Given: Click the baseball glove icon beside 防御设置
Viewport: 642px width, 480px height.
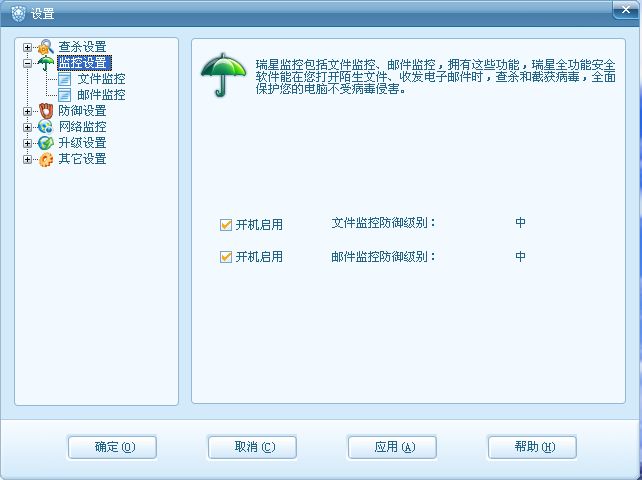Looking at the screenshot, I should point(46,111).
